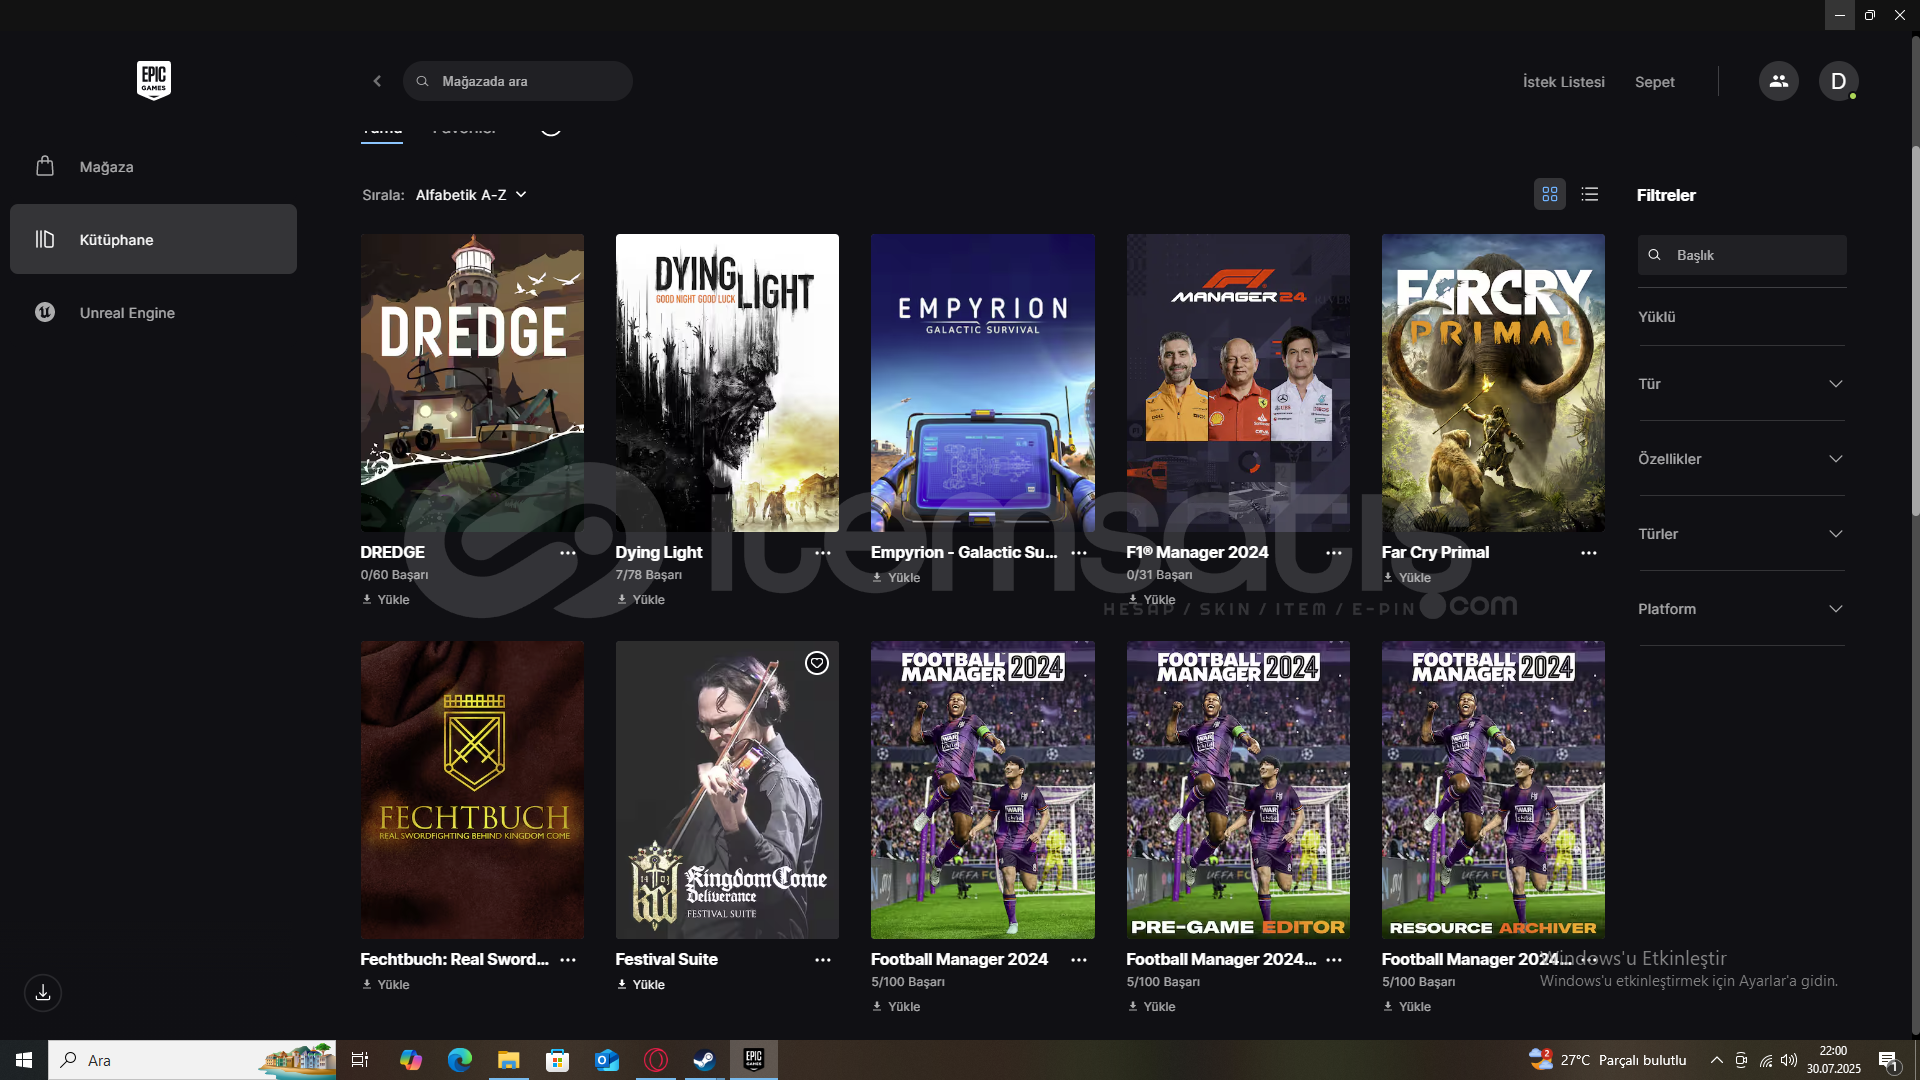Install DREDGE via Yükle
This screenshot has height=1080, width=1920.
(x=386, y=600)
